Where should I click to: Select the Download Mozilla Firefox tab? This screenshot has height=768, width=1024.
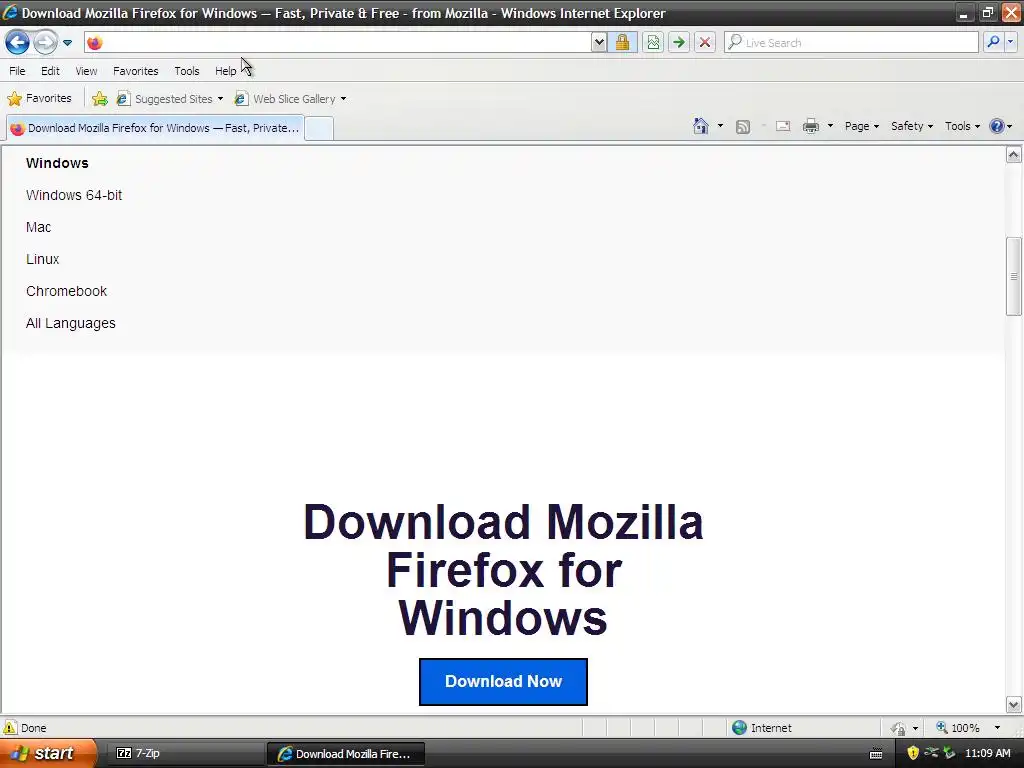(x=155, y=128)
